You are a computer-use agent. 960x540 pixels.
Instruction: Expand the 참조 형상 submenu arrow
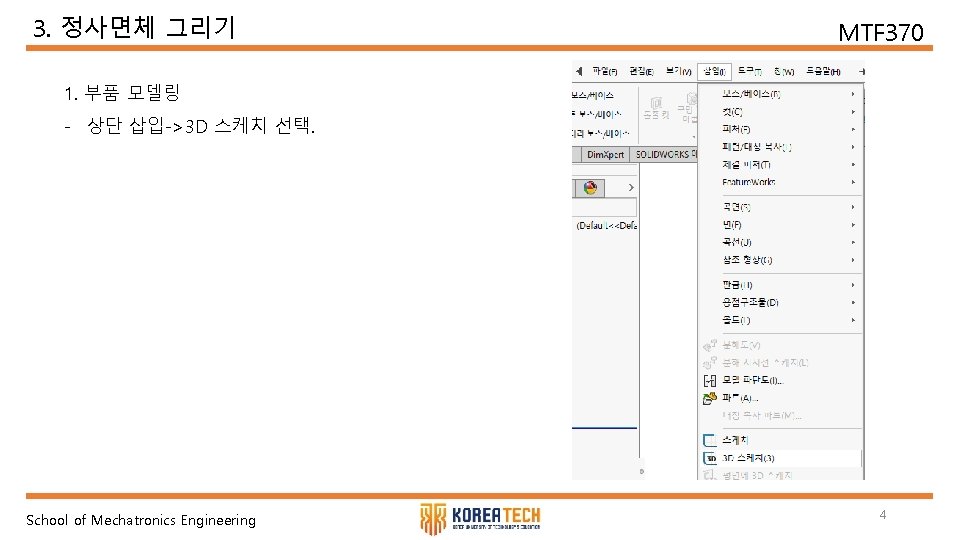(853, 260)
